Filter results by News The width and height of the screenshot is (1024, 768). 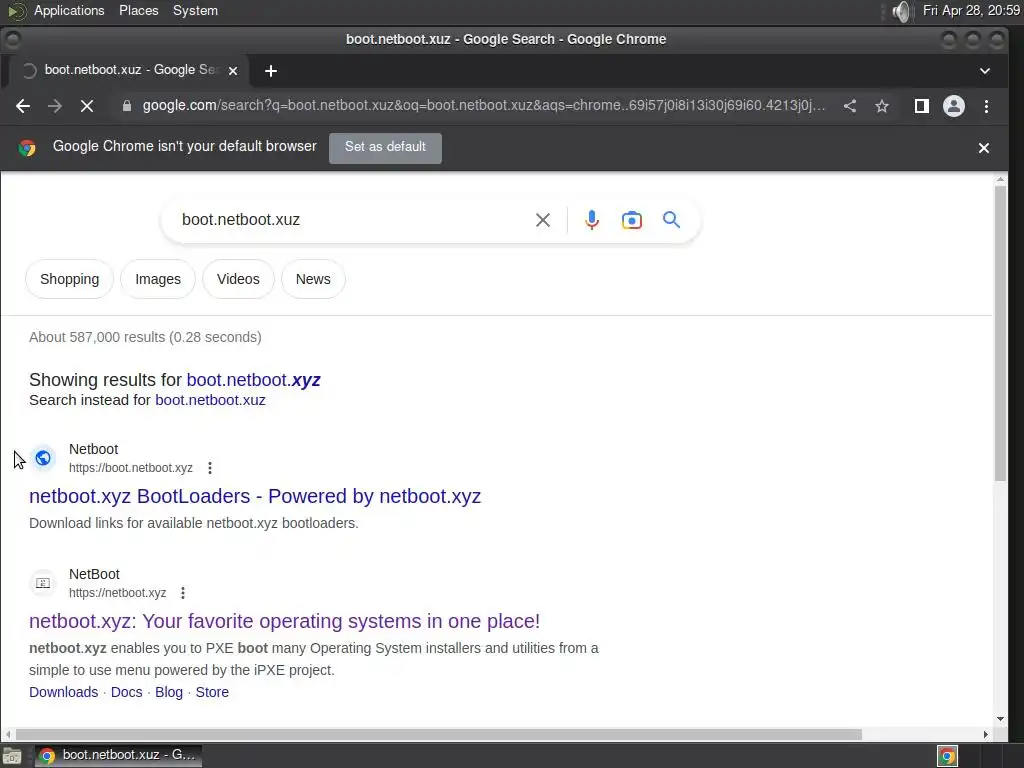tap(313, 279)
